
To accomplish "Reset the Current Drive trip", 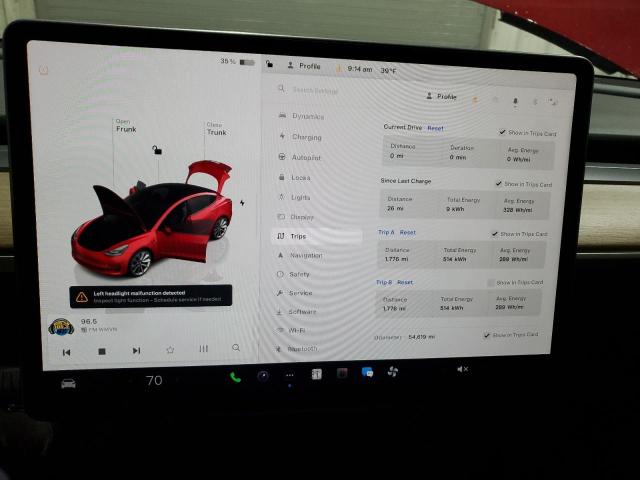I will pos(435,128).
